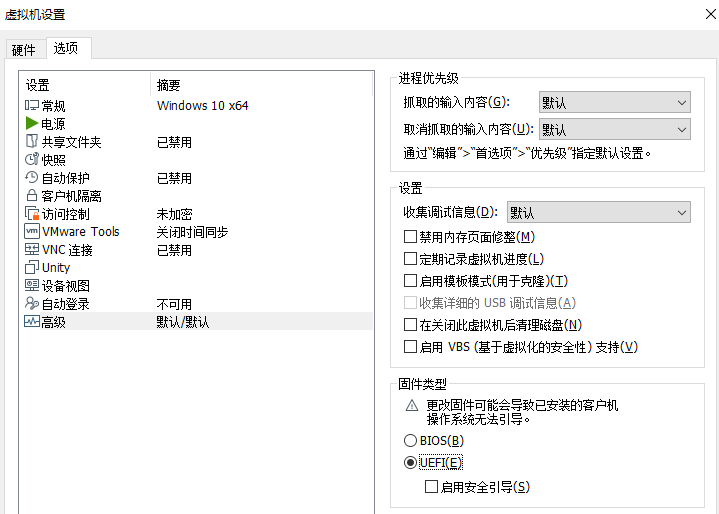Click the 不可用 summary value

coord(174,304)
